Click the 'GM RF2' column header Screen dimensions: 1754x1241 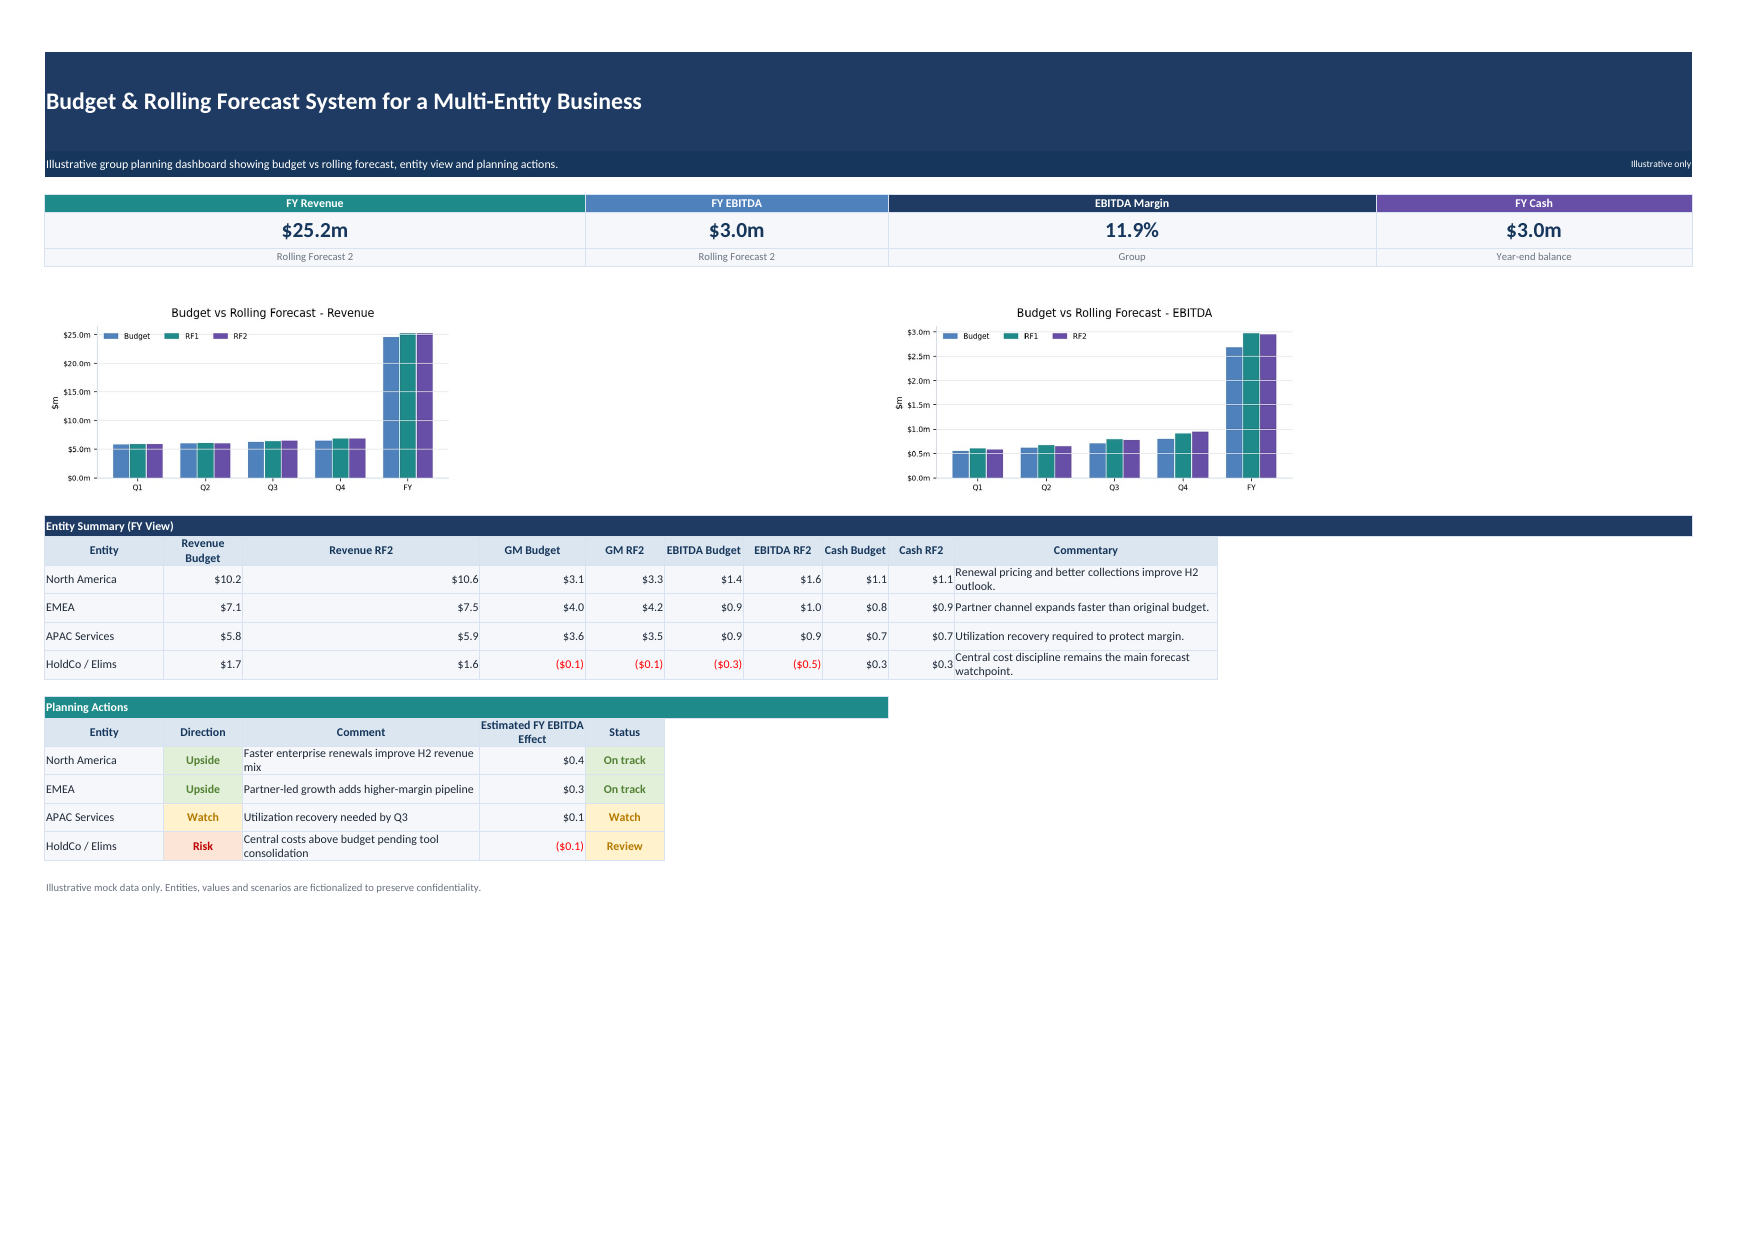625,551
